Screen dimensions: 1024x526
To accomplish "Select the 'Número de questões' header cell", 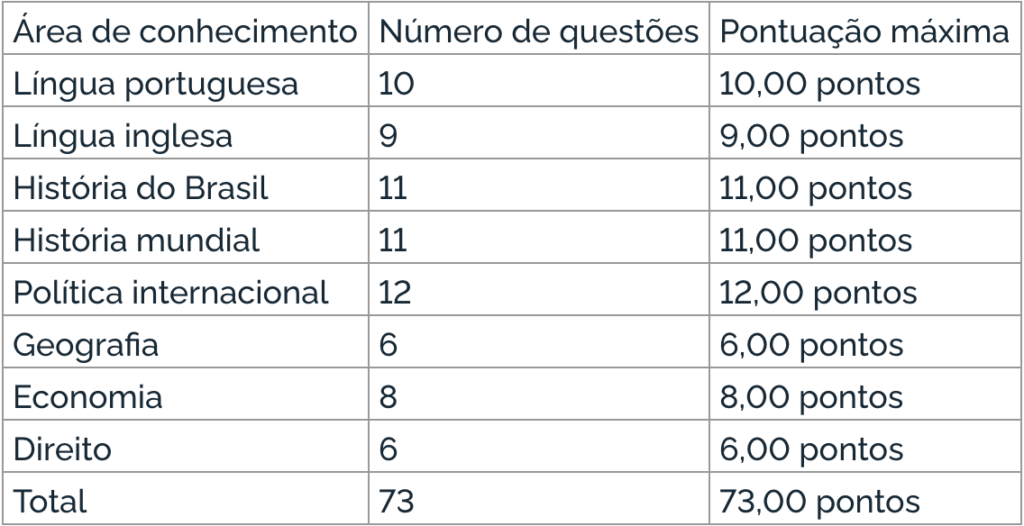I will click(539, 29).
